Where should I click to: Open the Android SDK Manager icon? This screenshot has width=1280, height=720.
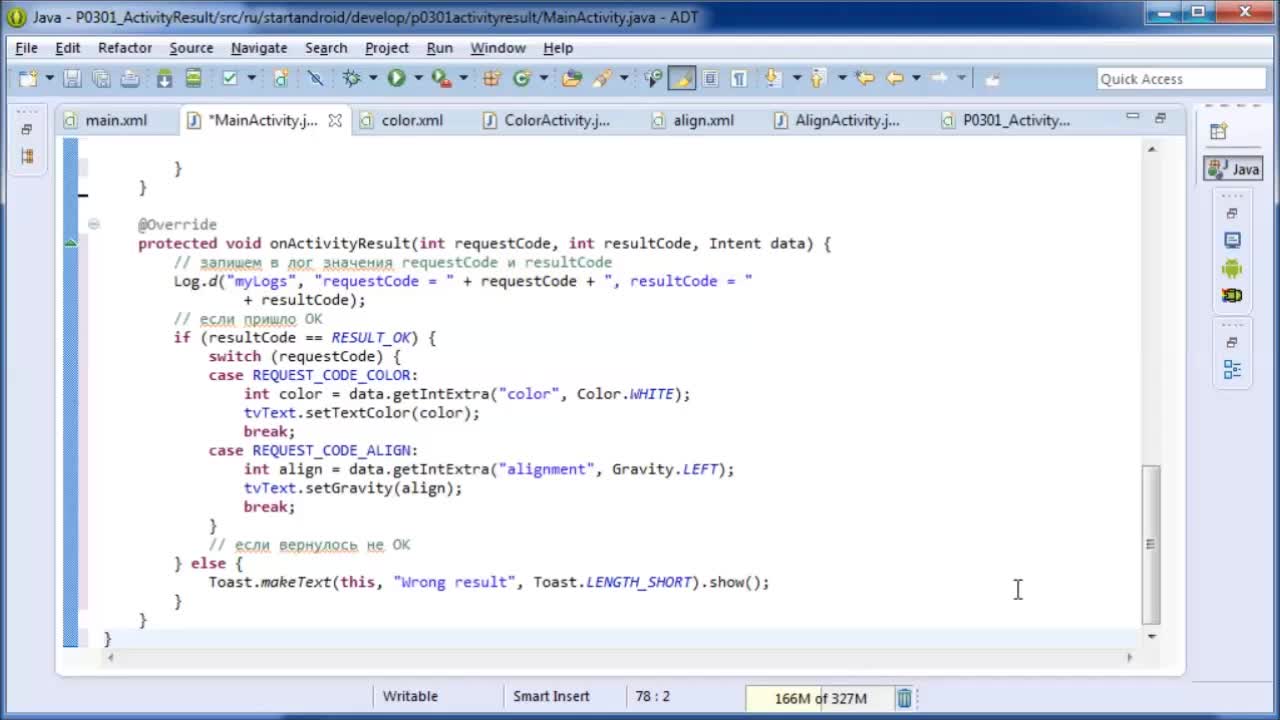[165, 78]
